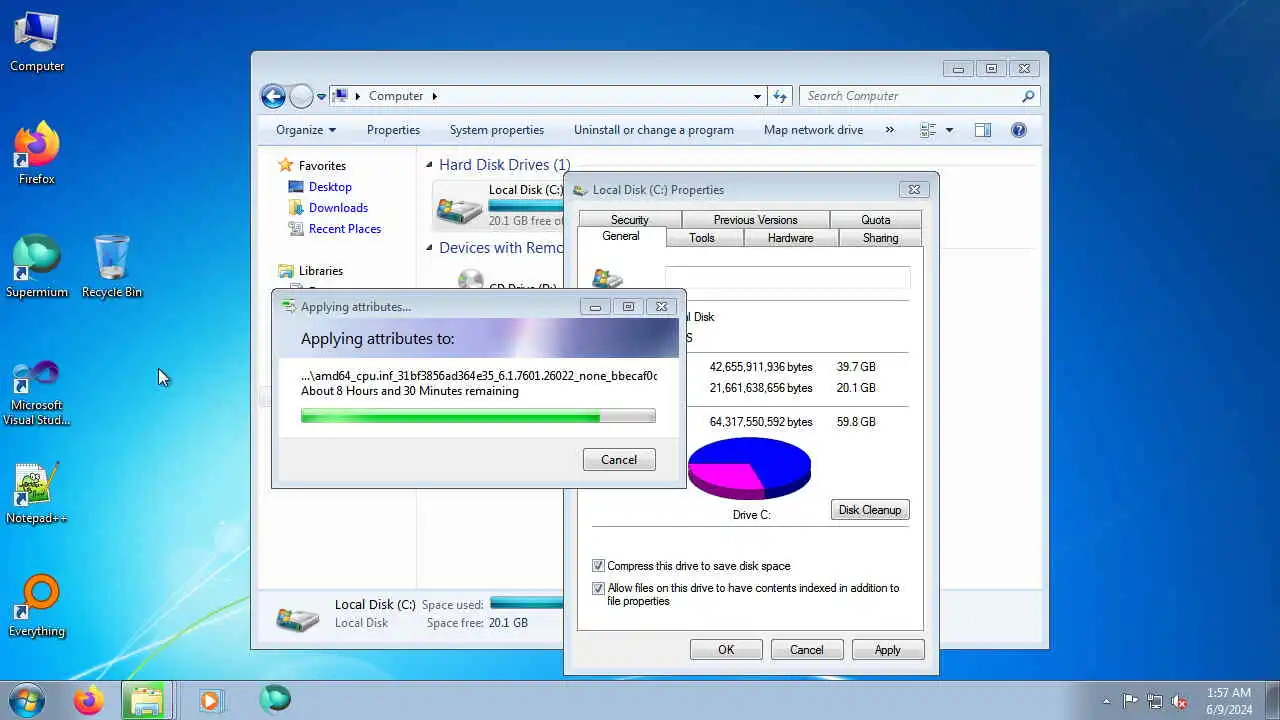Open Notepad++ from the desktop

(x=37, y=493)
